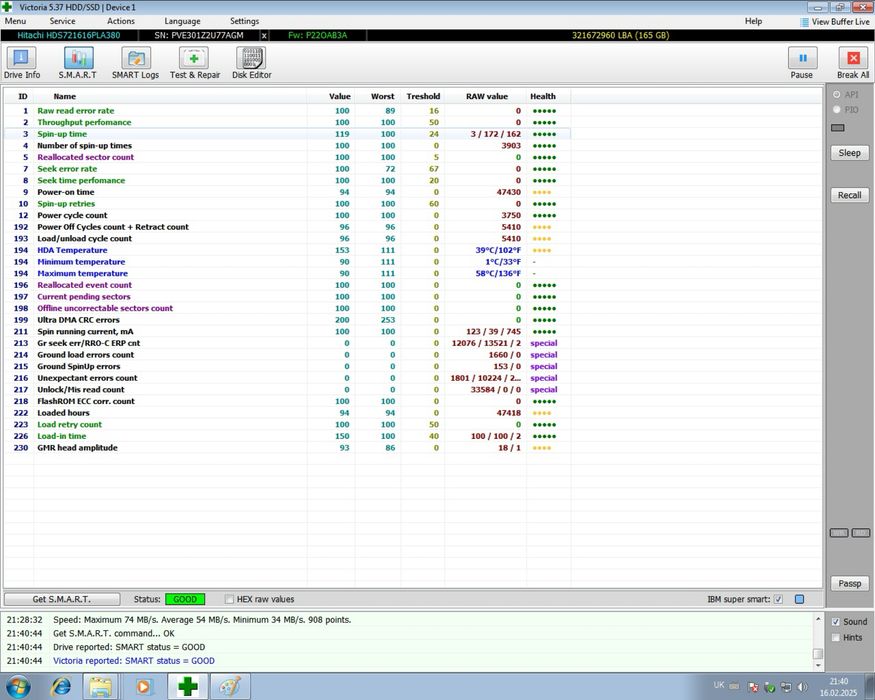The height and width of the screenshot is (700, 875).
Task: Open SMART Logs from toolbar
Action: (x=135, y=62)
